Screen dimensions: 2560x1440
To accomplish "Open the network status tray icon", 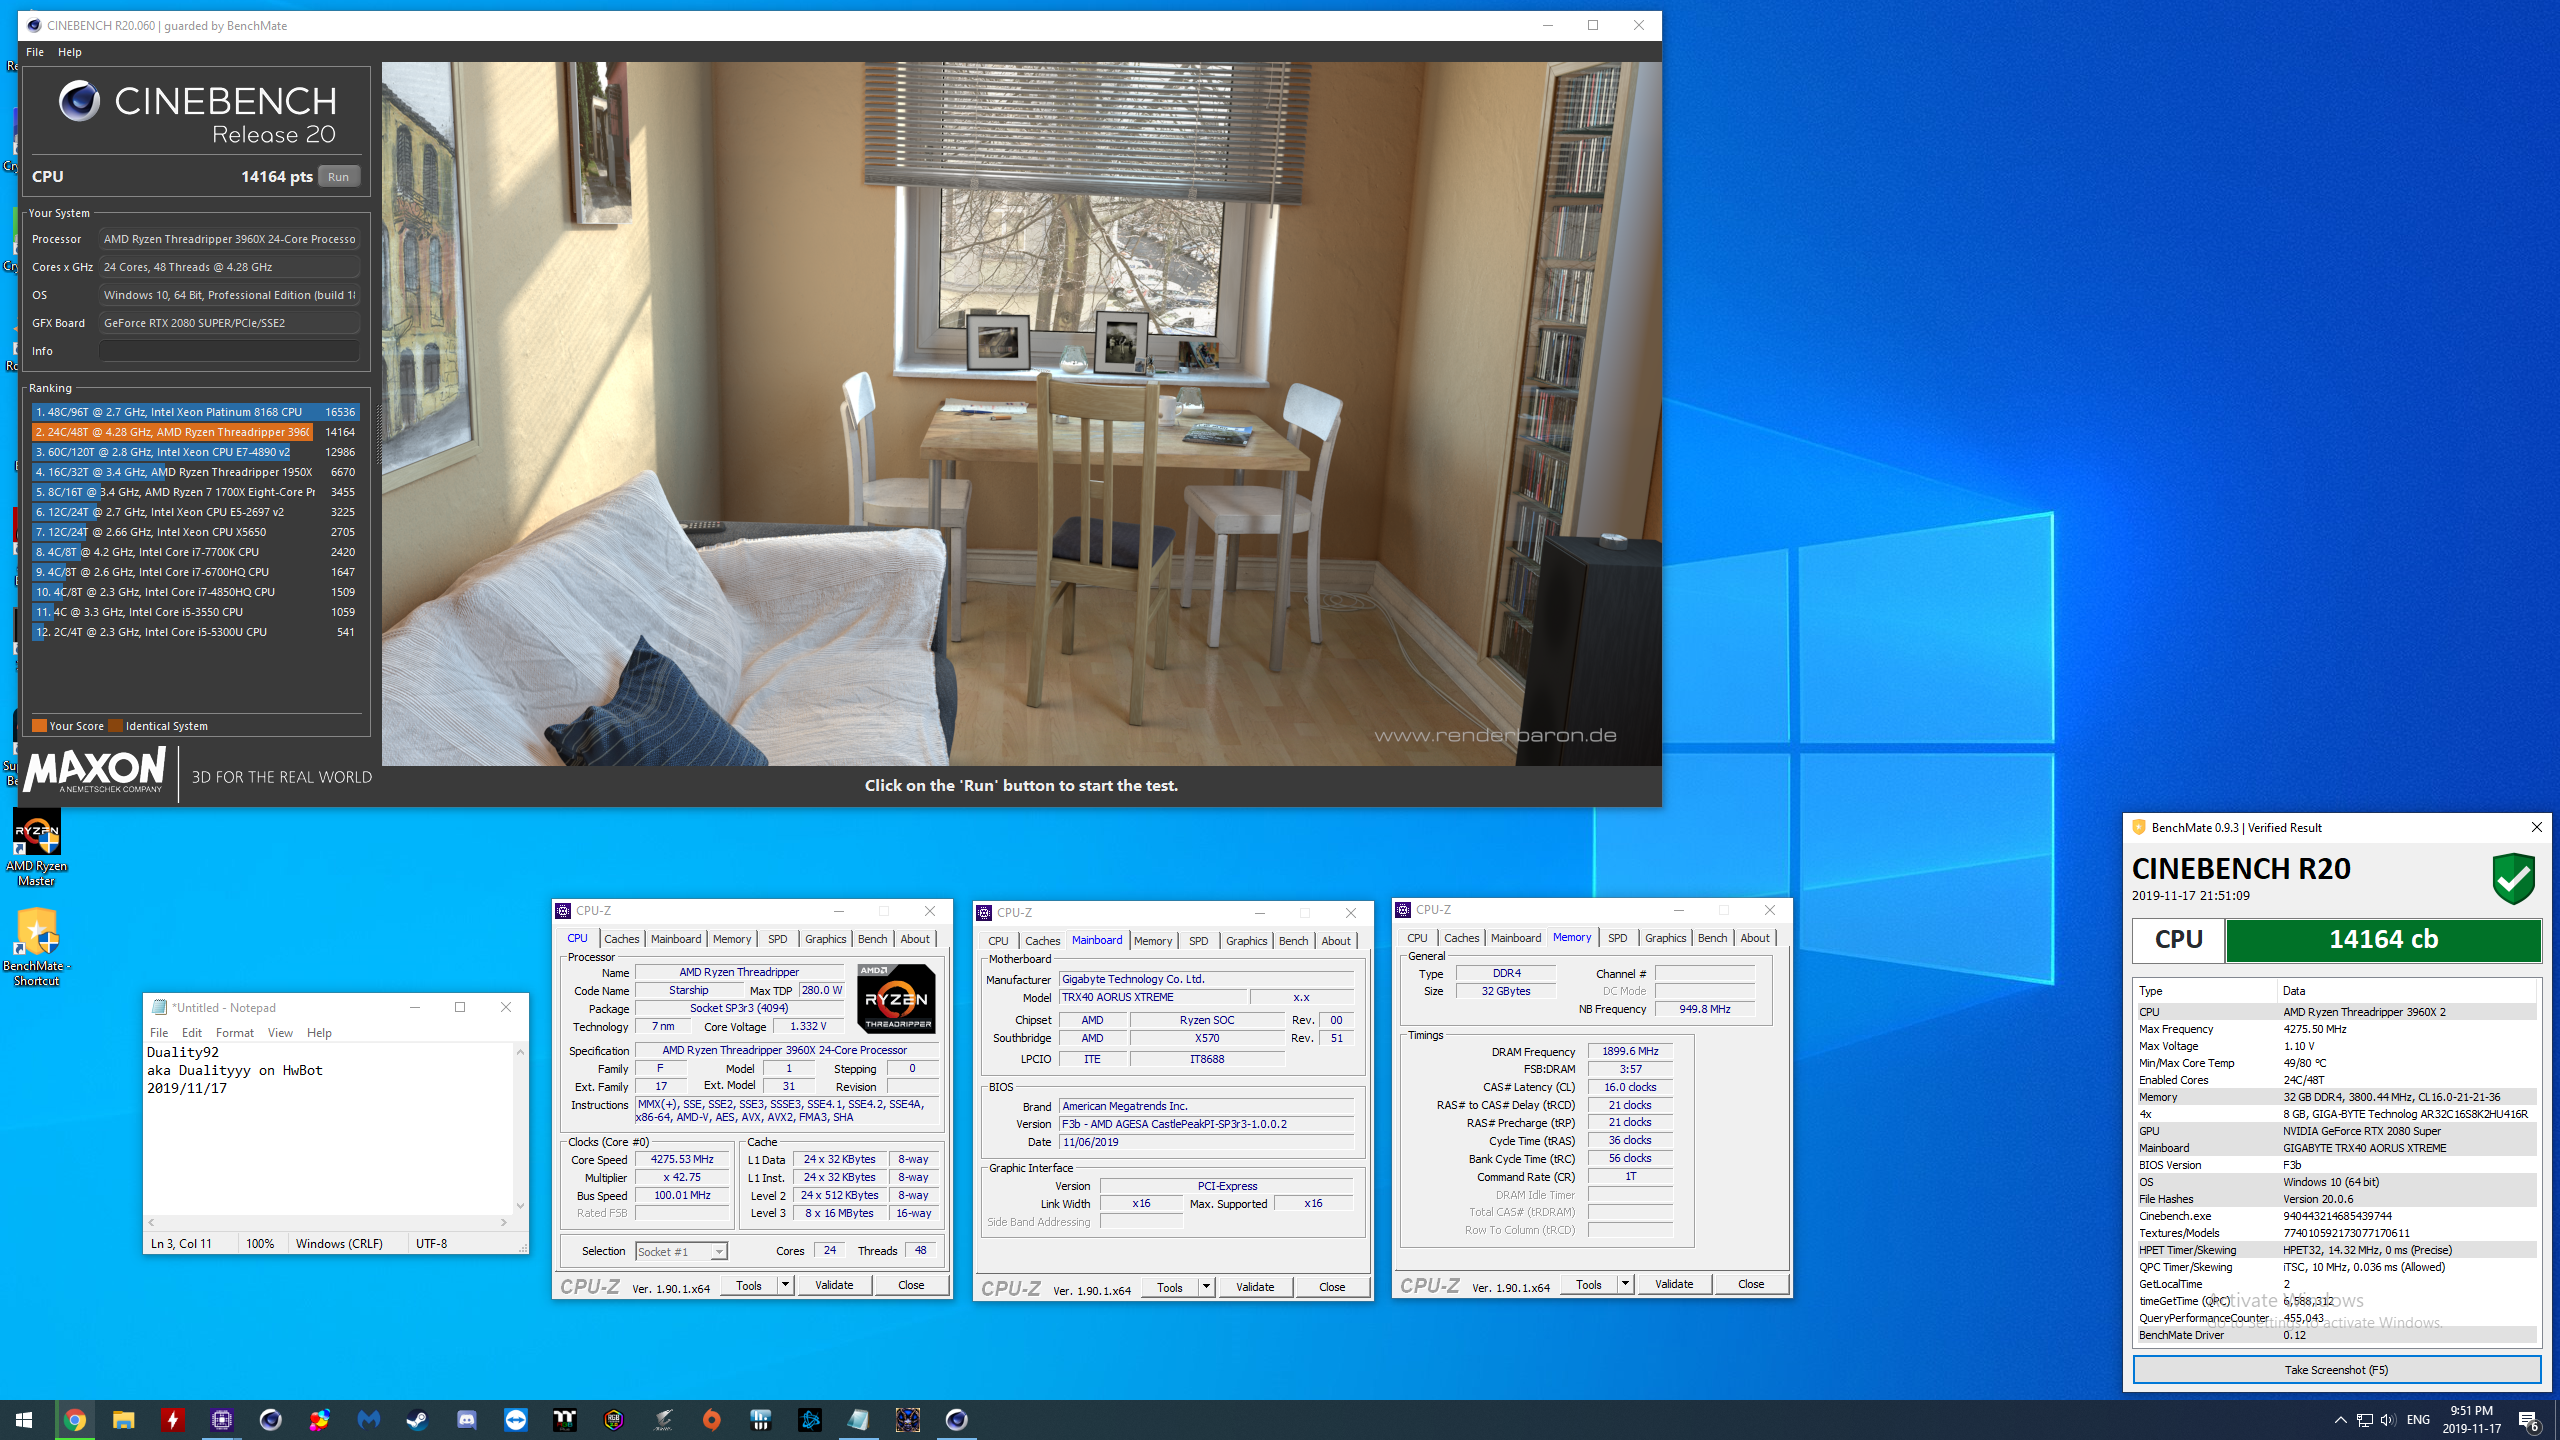I will tap(2364, 1419).
